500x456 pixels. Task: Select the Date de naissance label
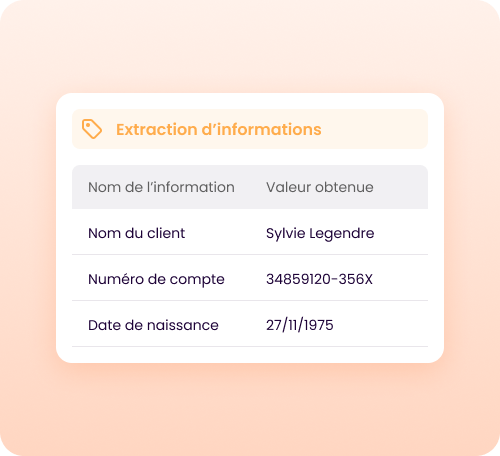point(153,325)
